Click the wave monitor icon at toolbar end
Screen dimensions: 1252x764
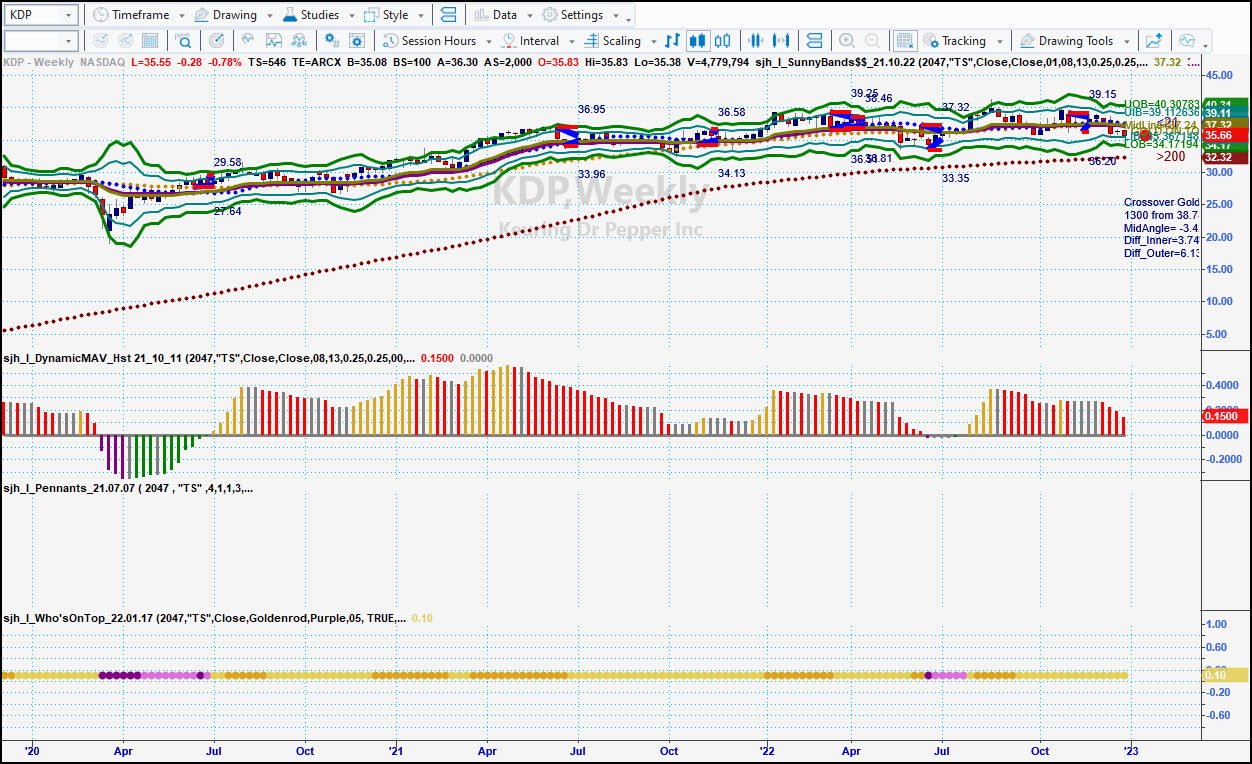pyautogui.click(x=1187, y=41)
